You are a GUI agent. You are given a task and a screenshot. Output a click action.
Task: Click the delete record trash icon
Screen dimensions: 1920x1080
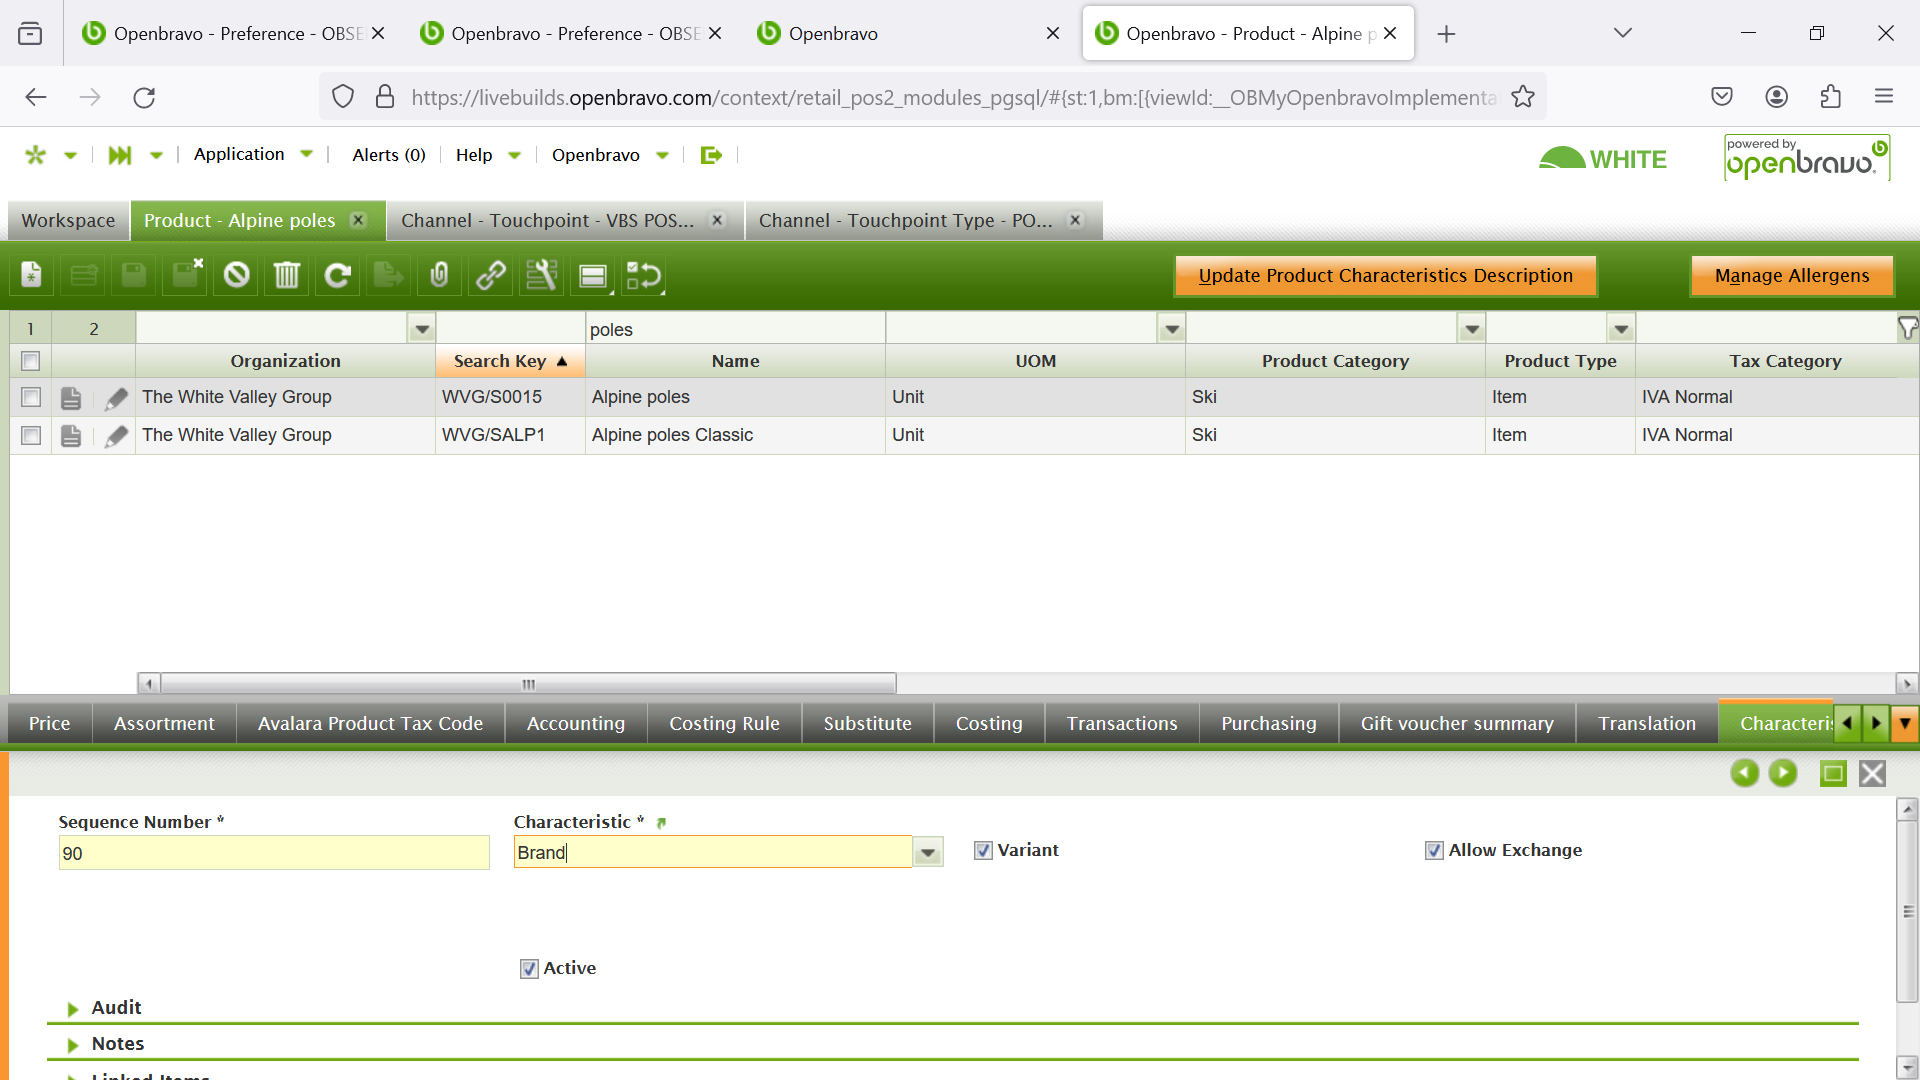point(287,275)
